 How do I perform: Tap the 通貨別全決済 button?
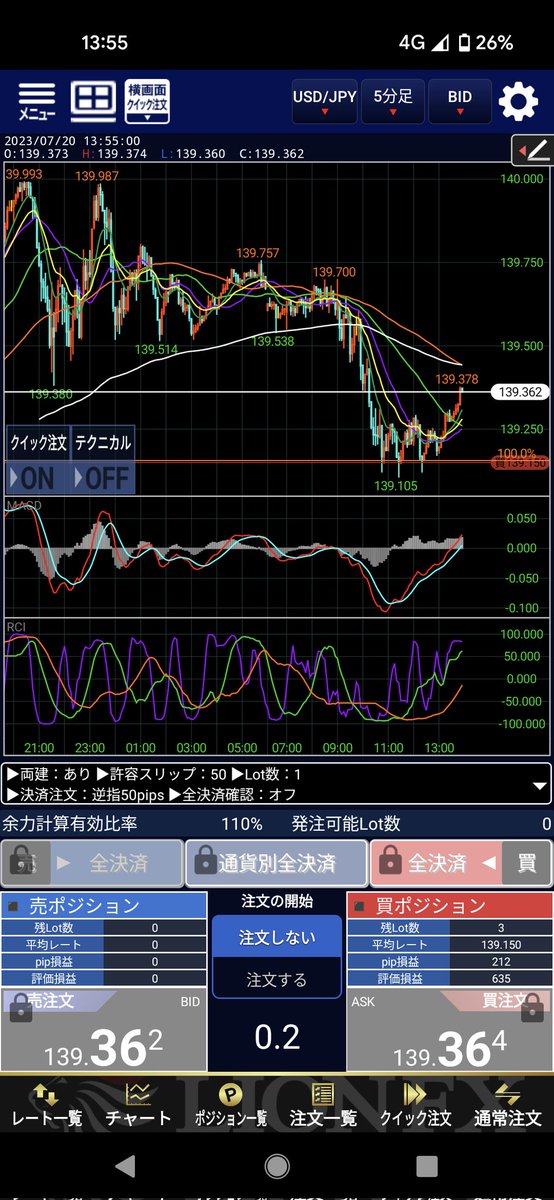(x=276, y=863)
